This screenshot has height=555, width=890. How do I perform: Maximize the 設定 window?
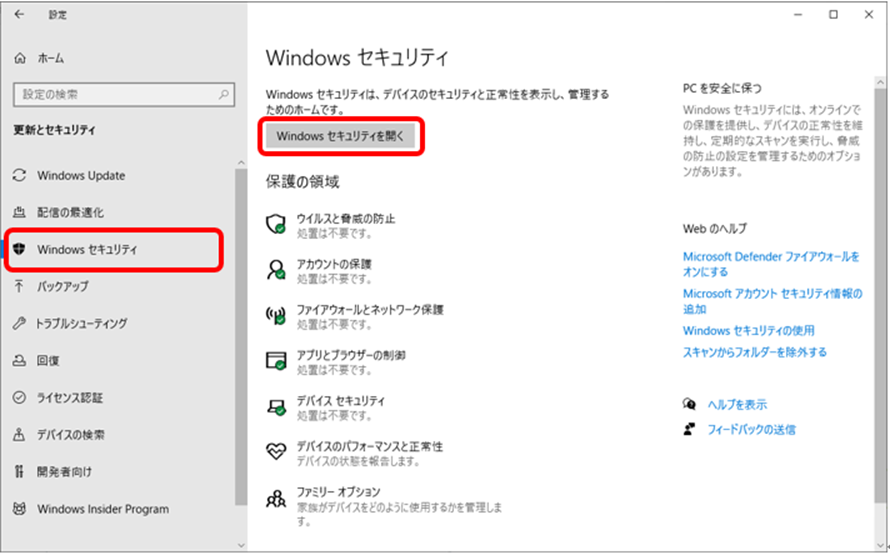pyautogui.click(x=833, y=15)
